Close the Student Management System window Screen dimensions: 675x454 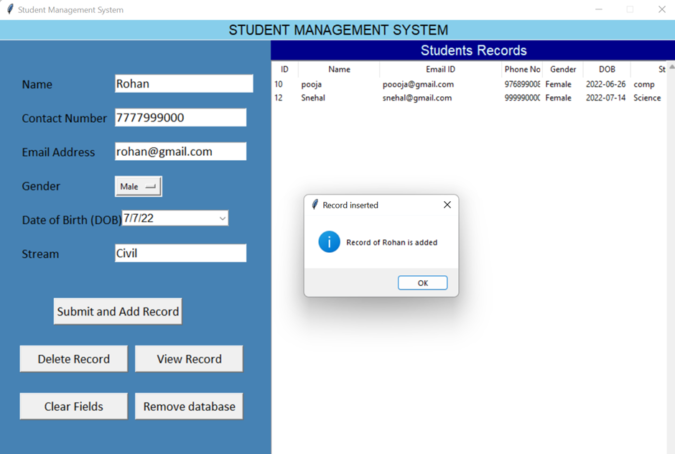click(662, 9)
